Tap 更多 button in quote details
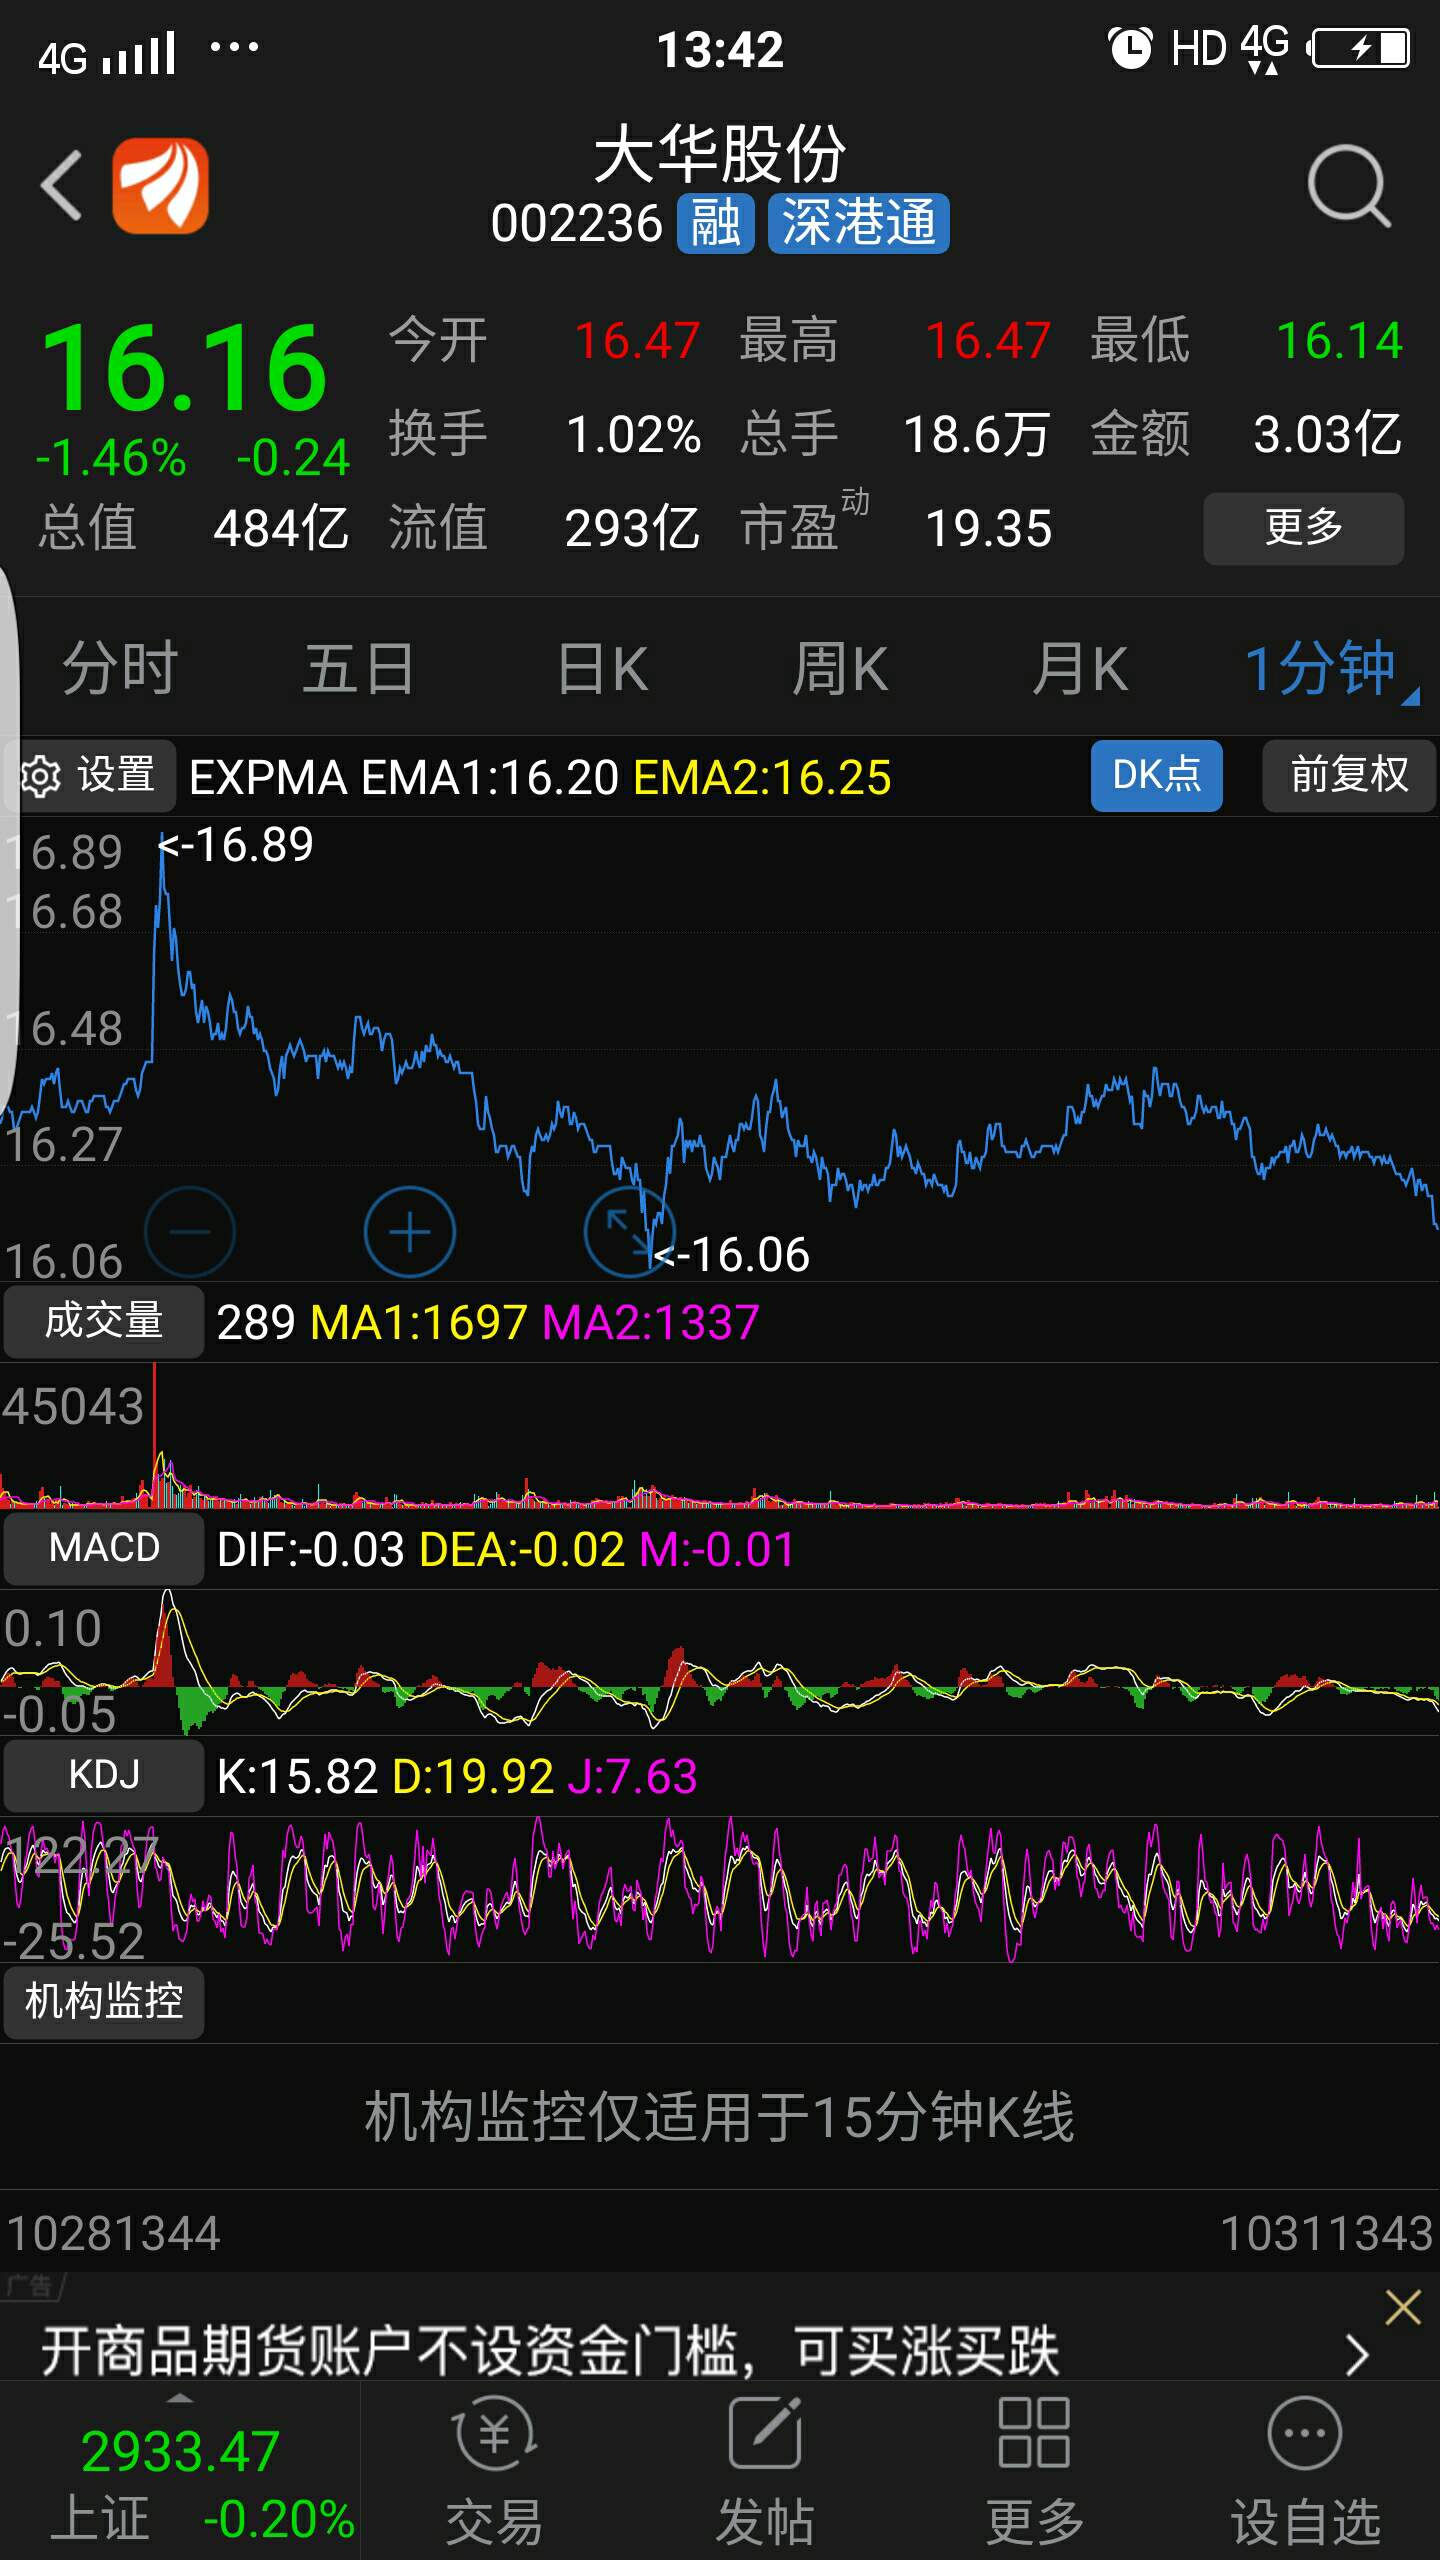The image size is (1440, 2560). pos(1304,528)
